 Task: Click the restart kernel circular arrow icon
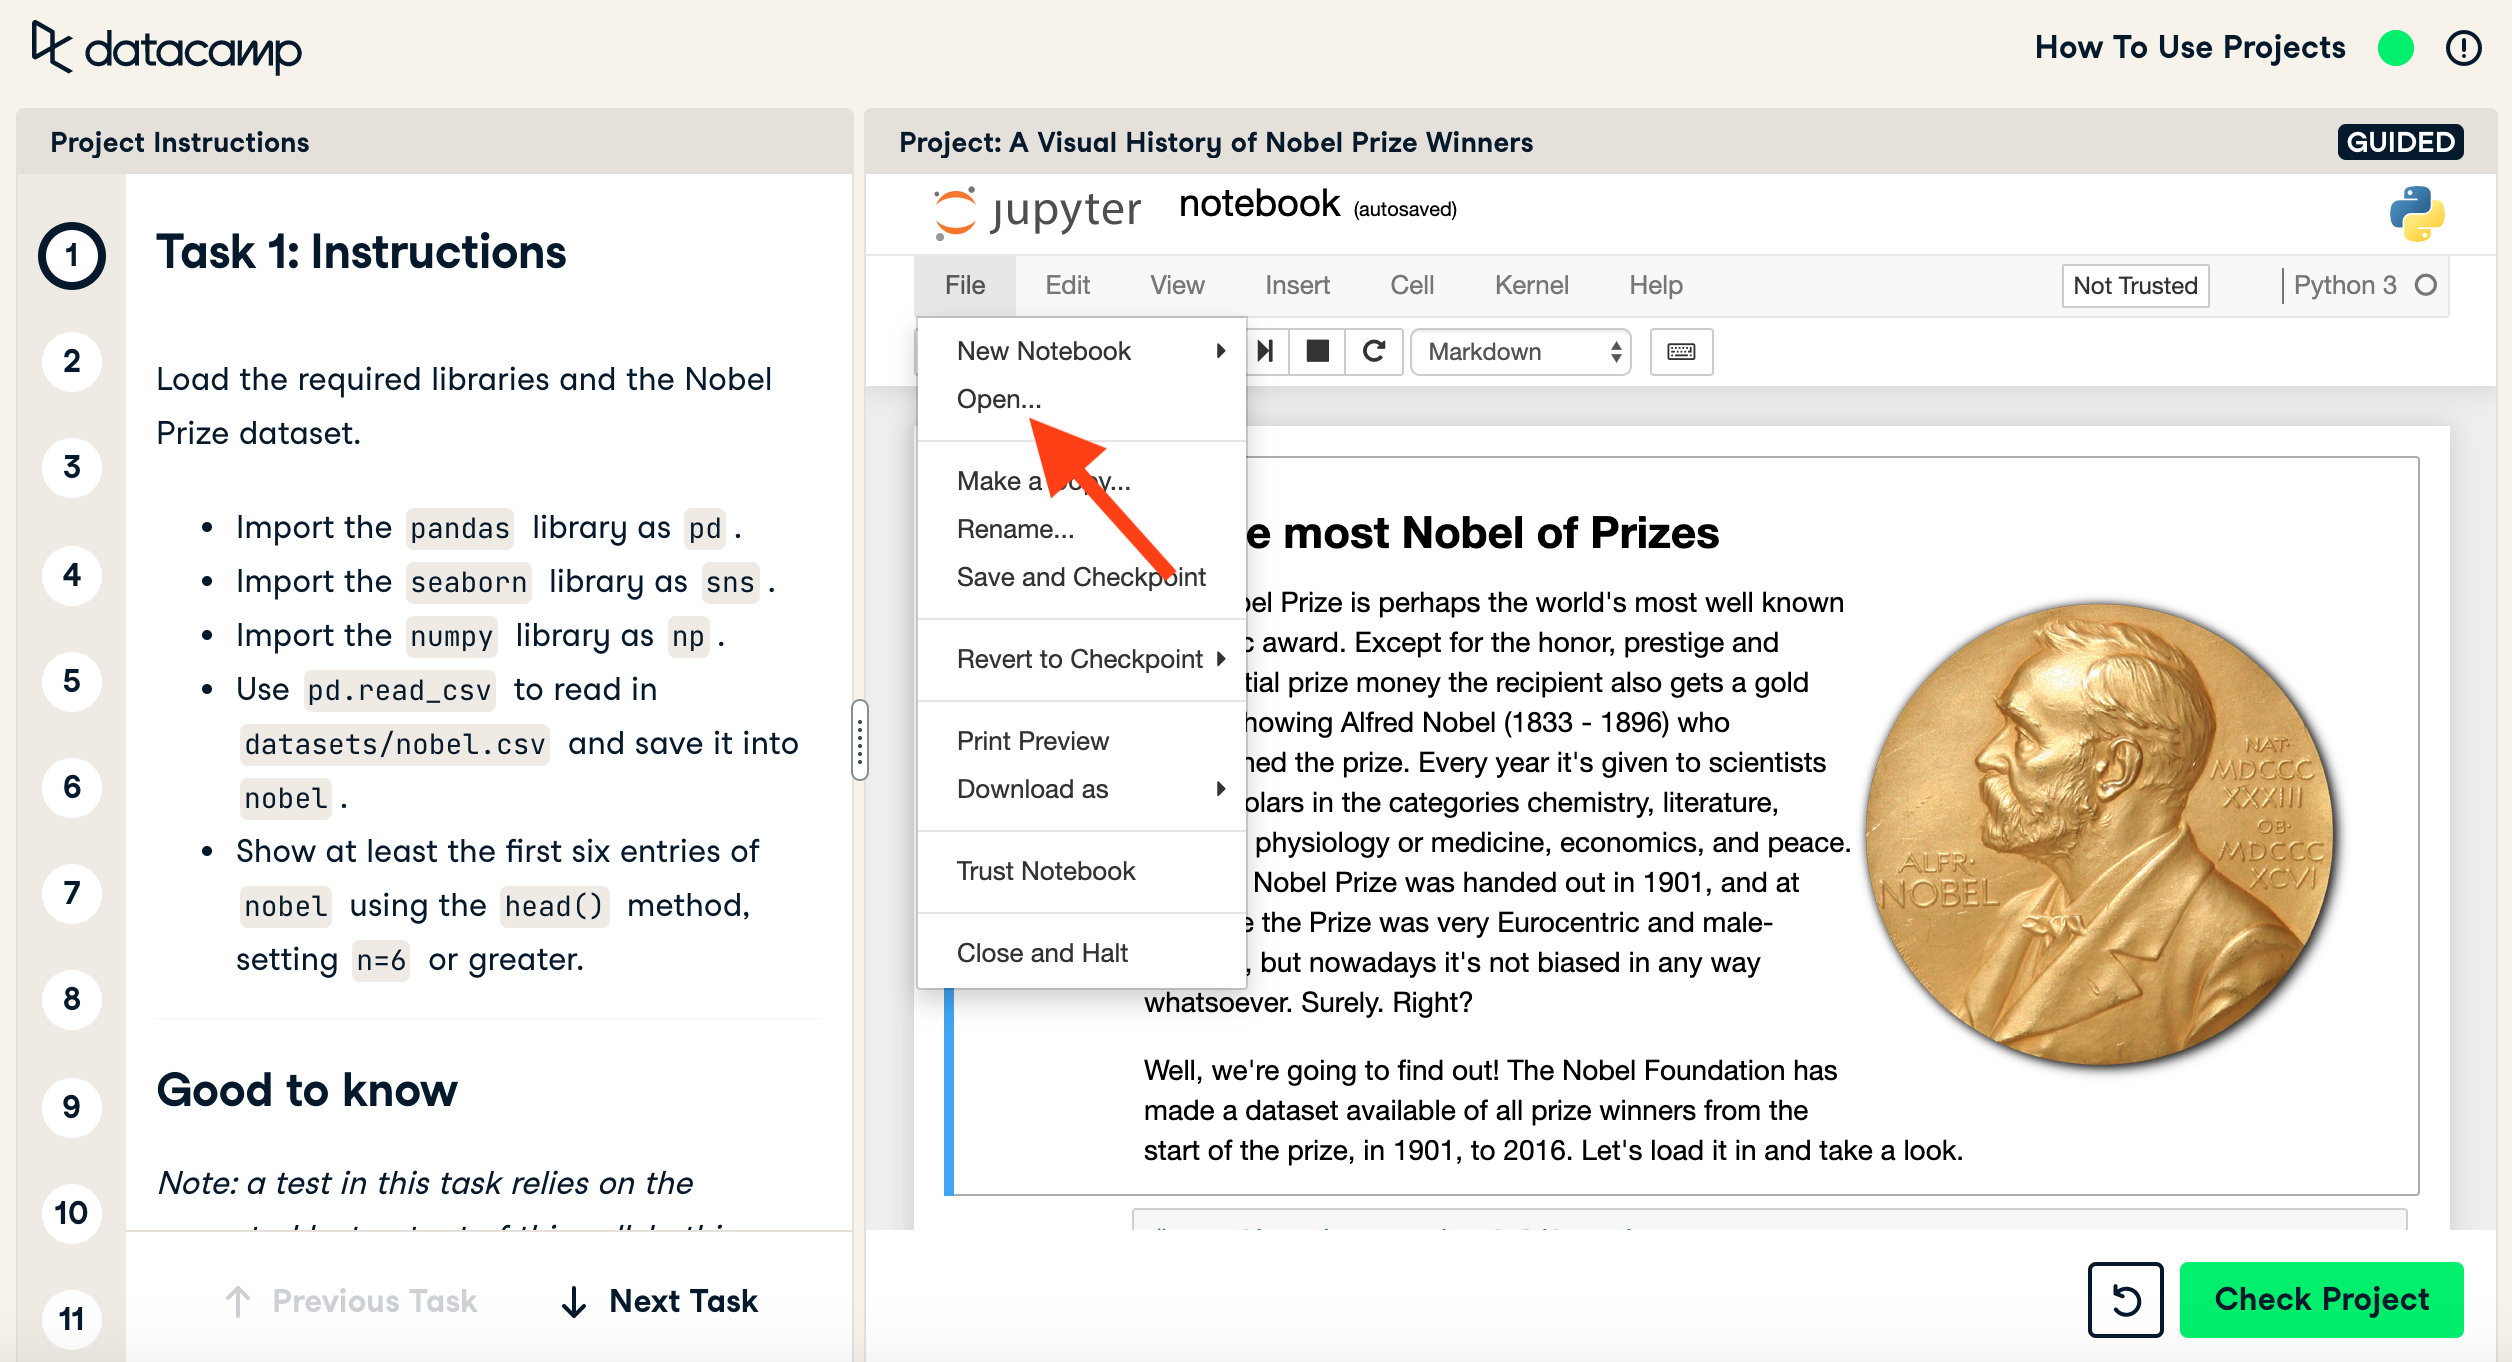click(x=1374, y=351)
